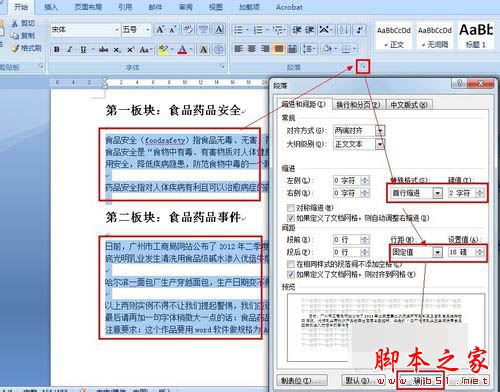Viewport: 500px width, 392px height.
Task: Toggle Show/Hide paragraph marks icon
Action: [359, 30]
